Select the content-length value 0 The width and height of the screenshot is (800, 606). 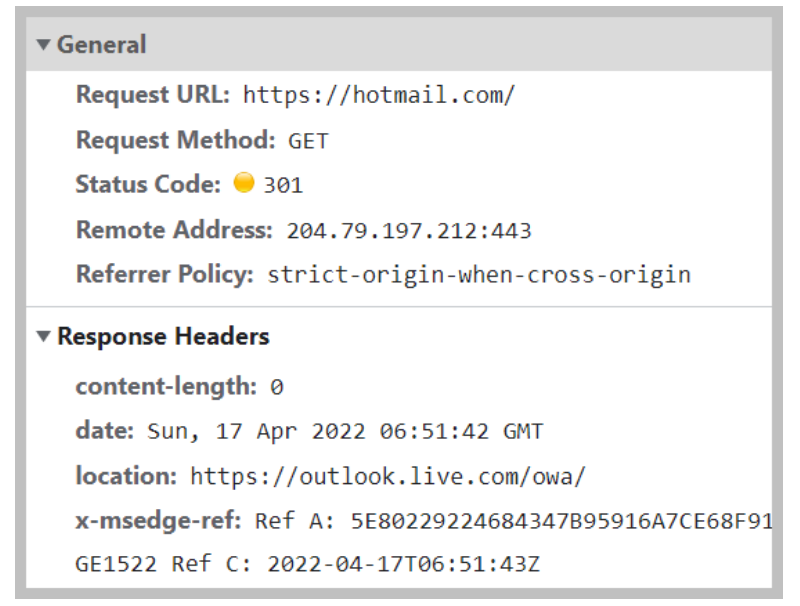pos(277,387)
